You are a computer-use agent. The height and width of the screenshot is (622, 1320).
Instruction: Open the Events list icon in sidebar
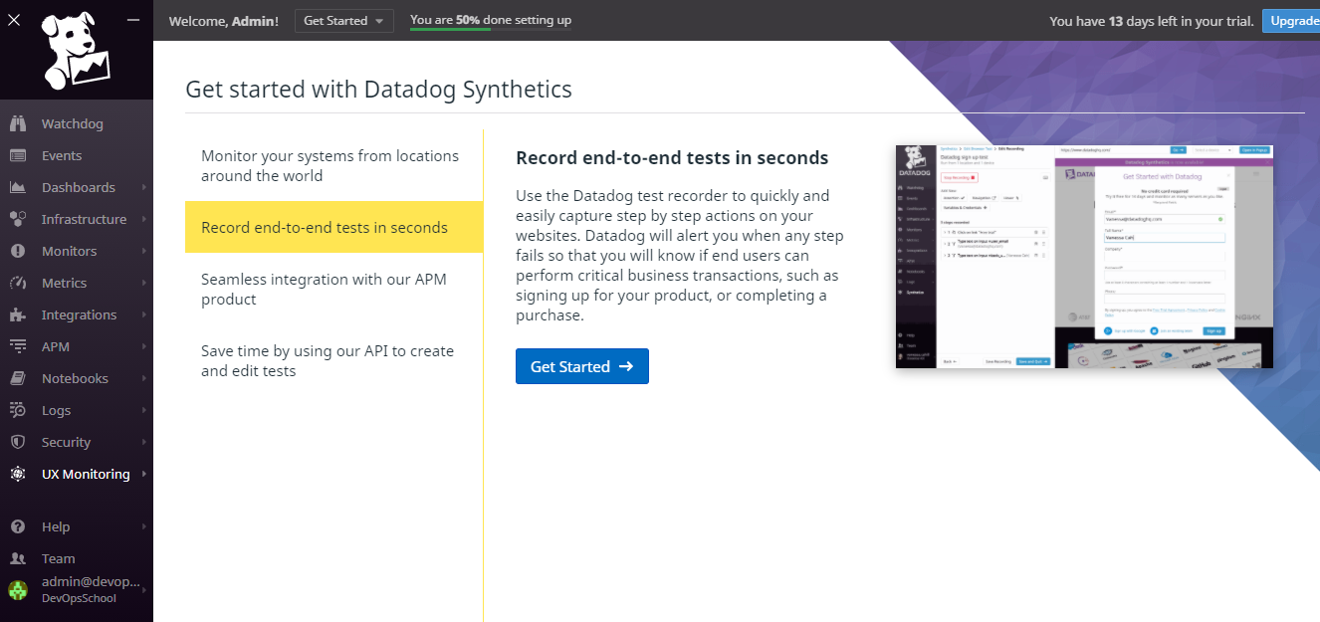[18, 156]
